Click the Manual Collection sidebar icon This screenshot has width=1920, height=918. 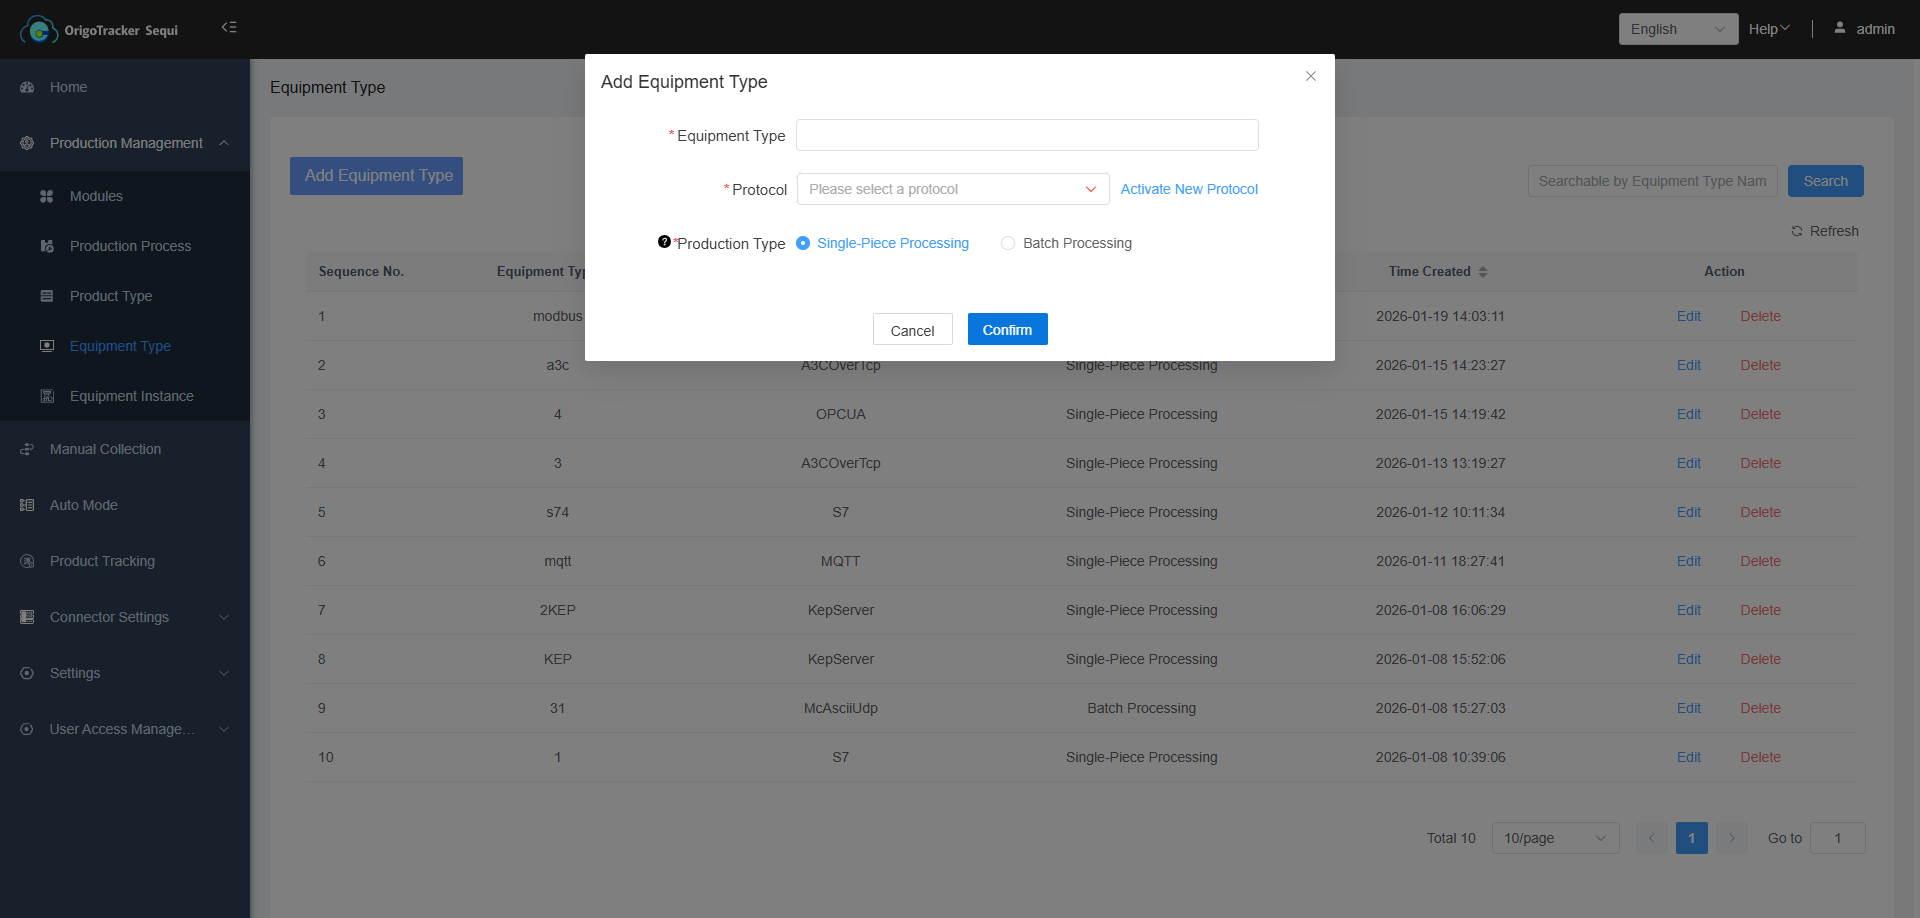click(x=27, y=449)
